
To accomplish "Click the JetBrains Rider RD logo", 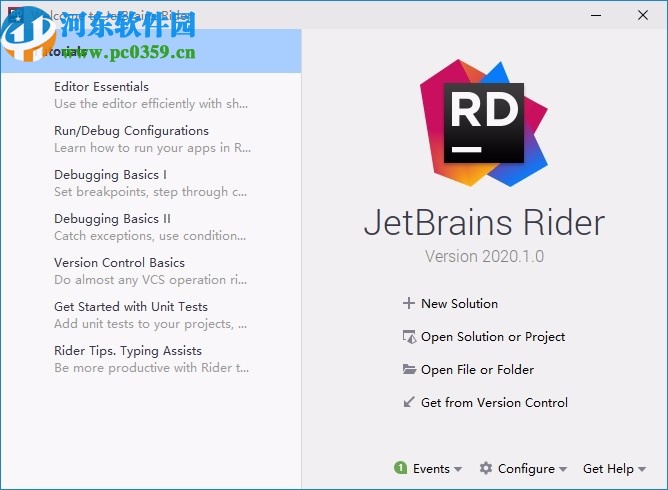I will (484, 123).
